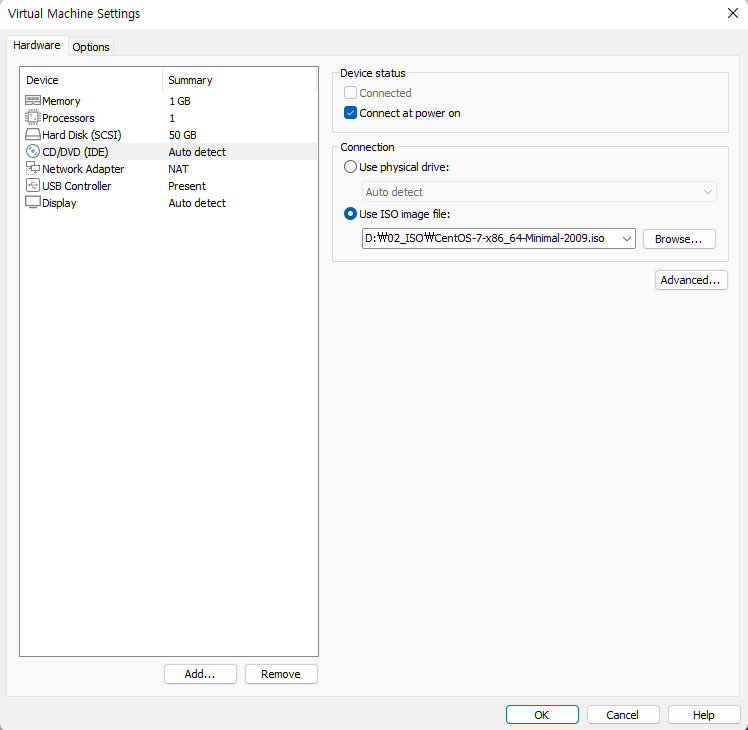The height and width of the screenshot is (730, 748).
Task: Click the Memory device icon
Action: (x=32, y=101)
